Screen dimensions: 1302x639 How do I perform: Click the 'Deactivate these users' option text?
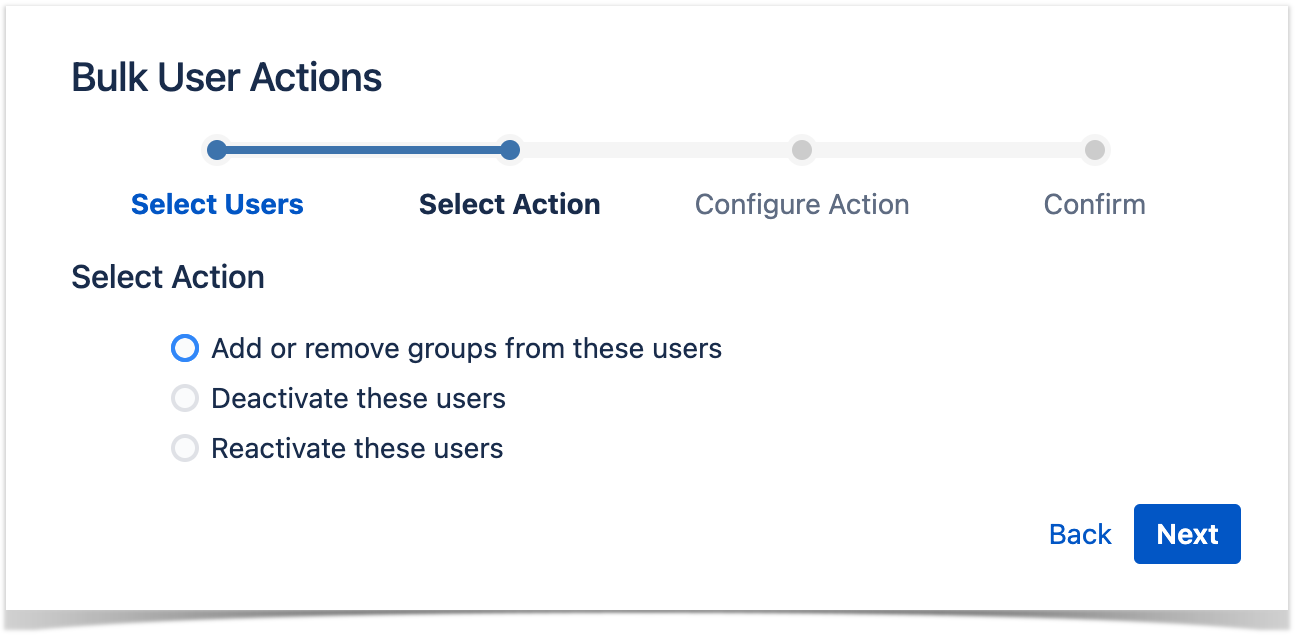coord(358,399)
